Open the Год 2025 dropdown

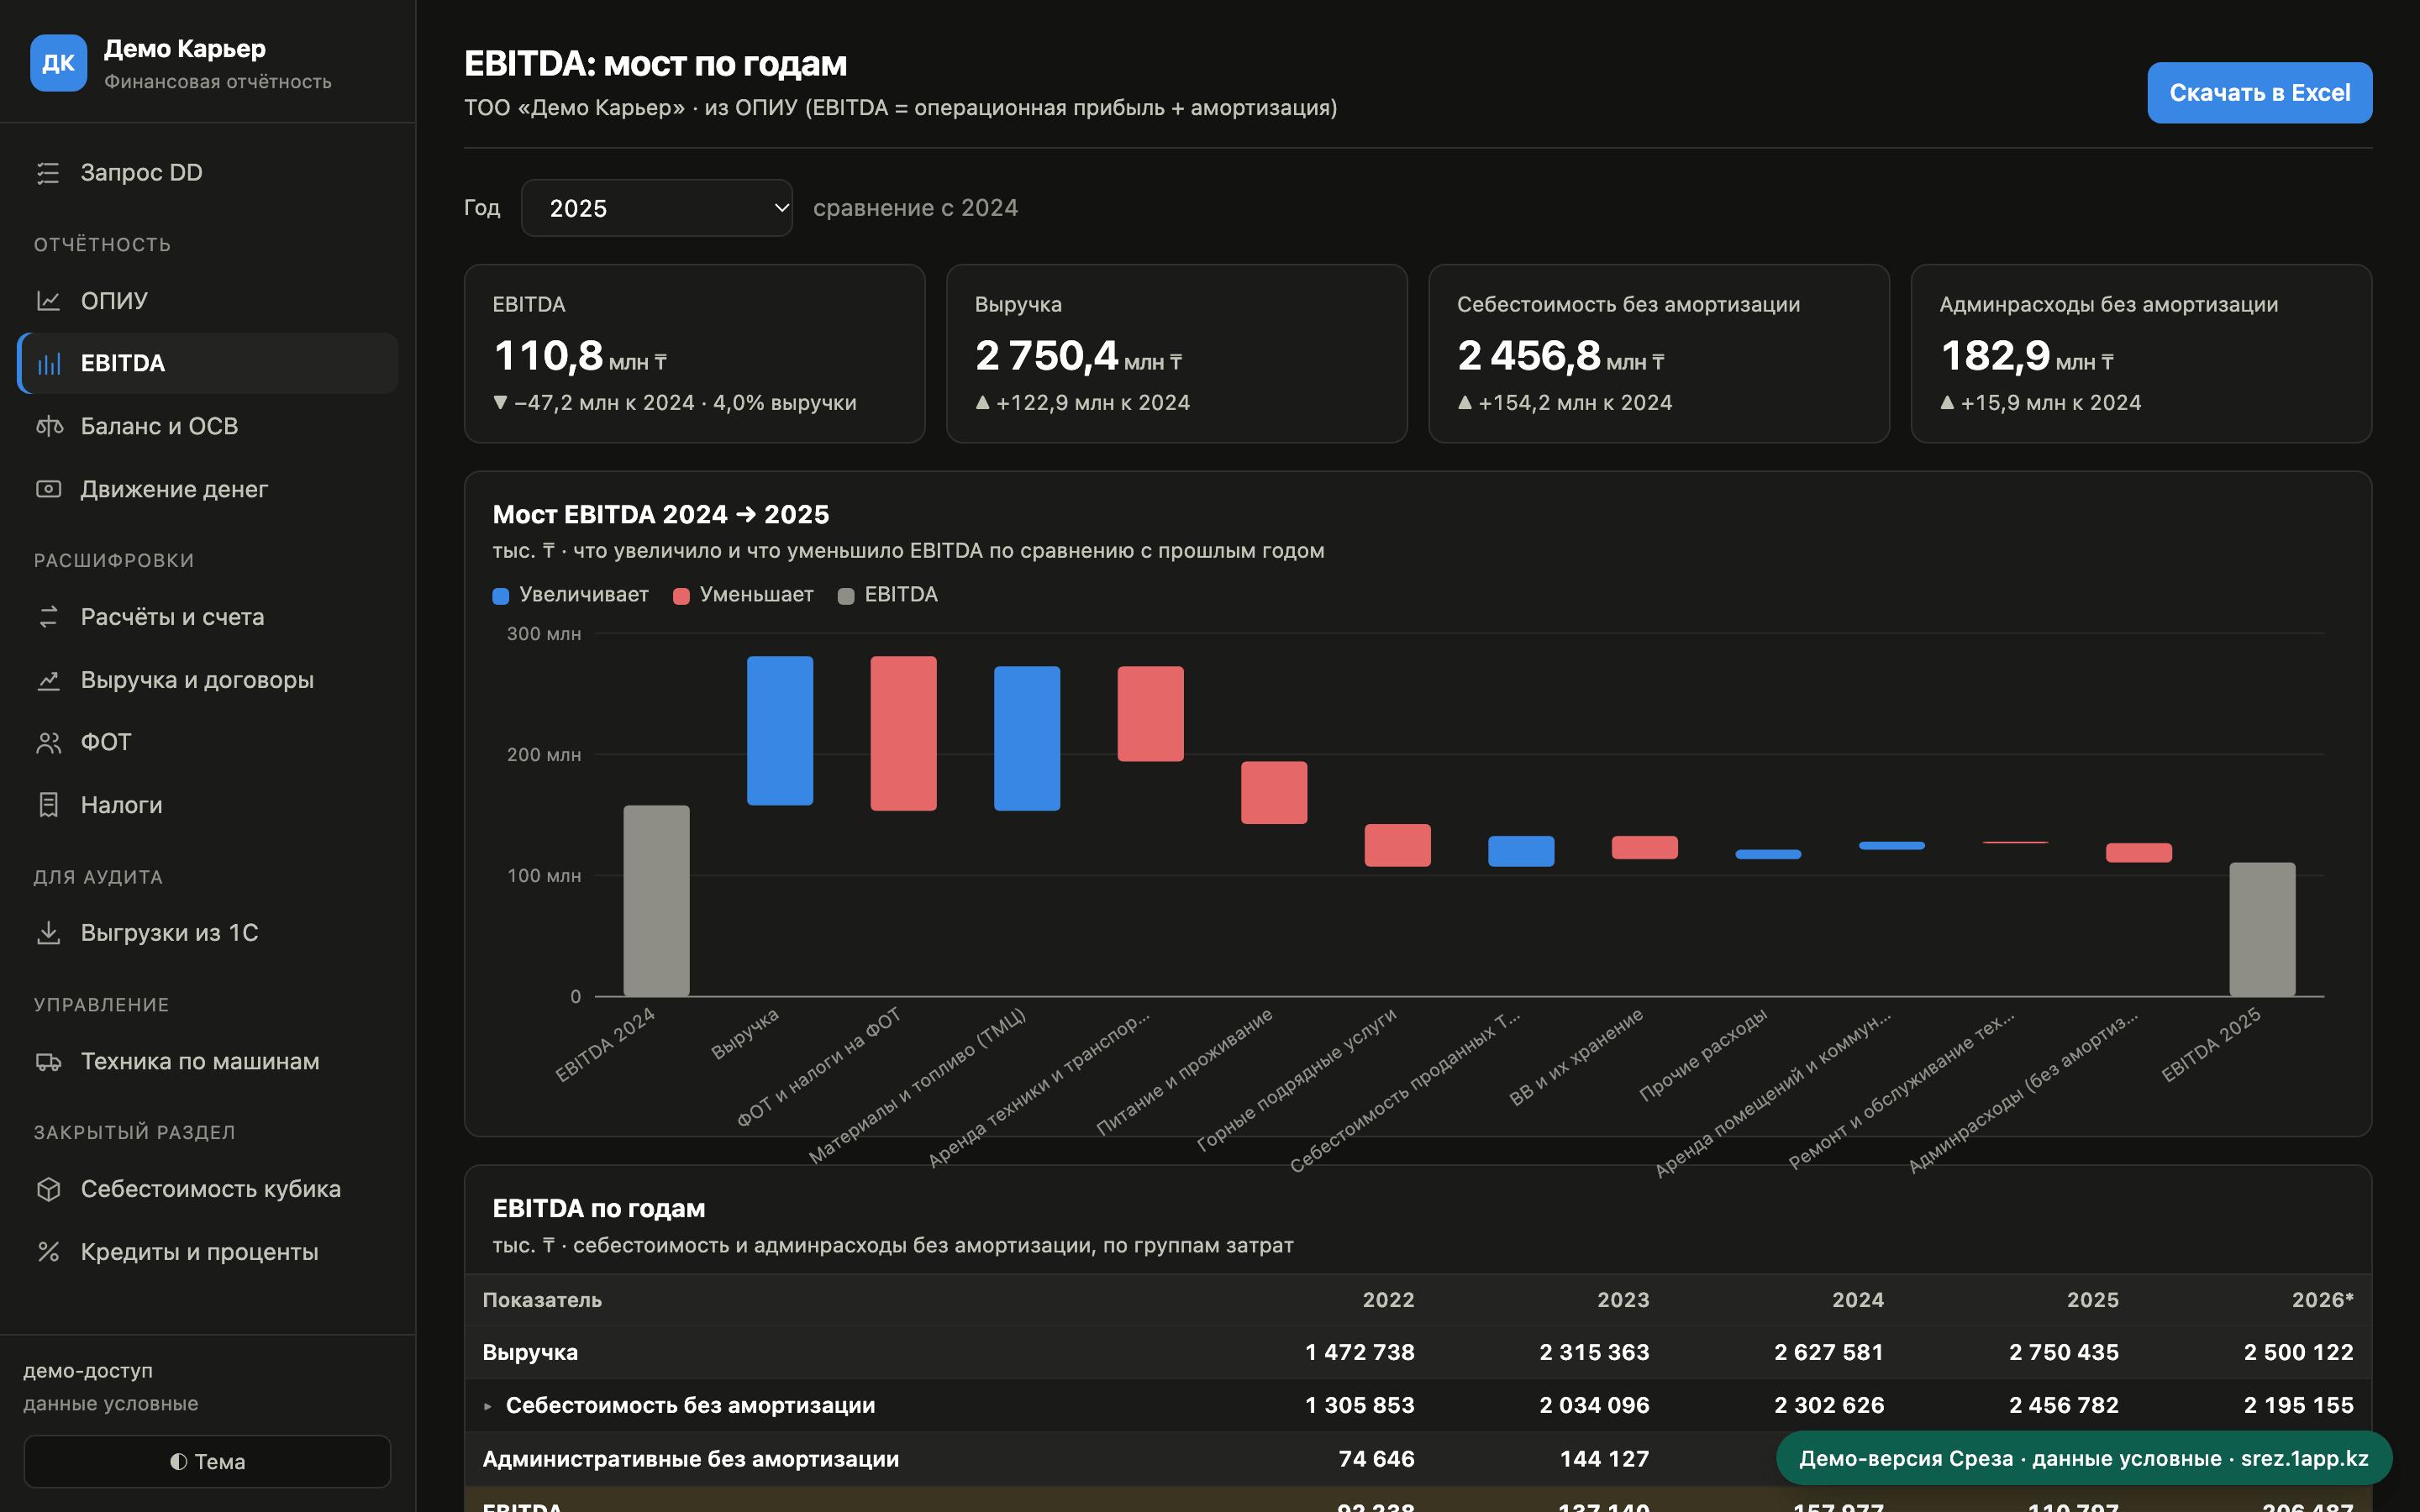pyautogui.click(x=657, y=208)
